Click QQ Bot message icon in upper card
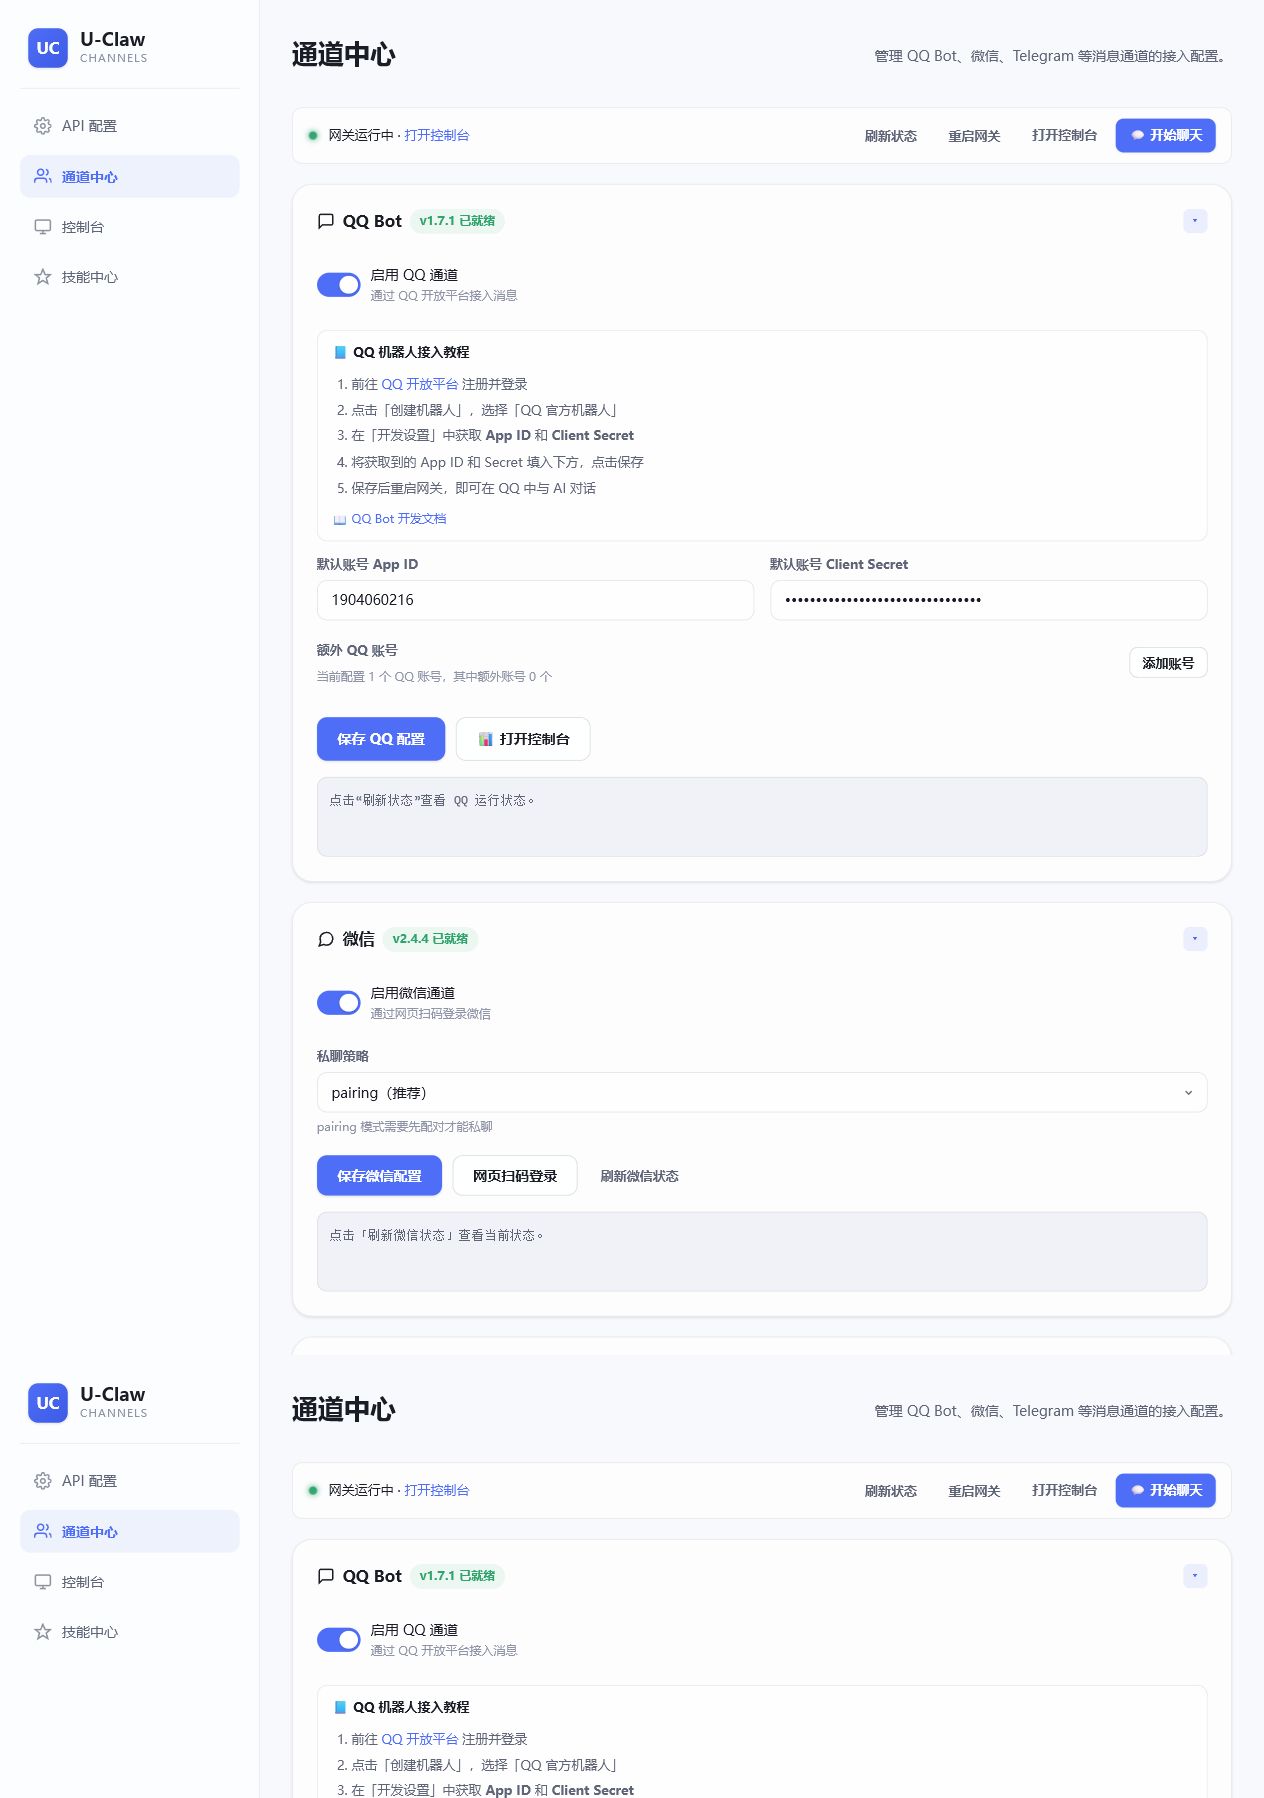 (325, 221)
